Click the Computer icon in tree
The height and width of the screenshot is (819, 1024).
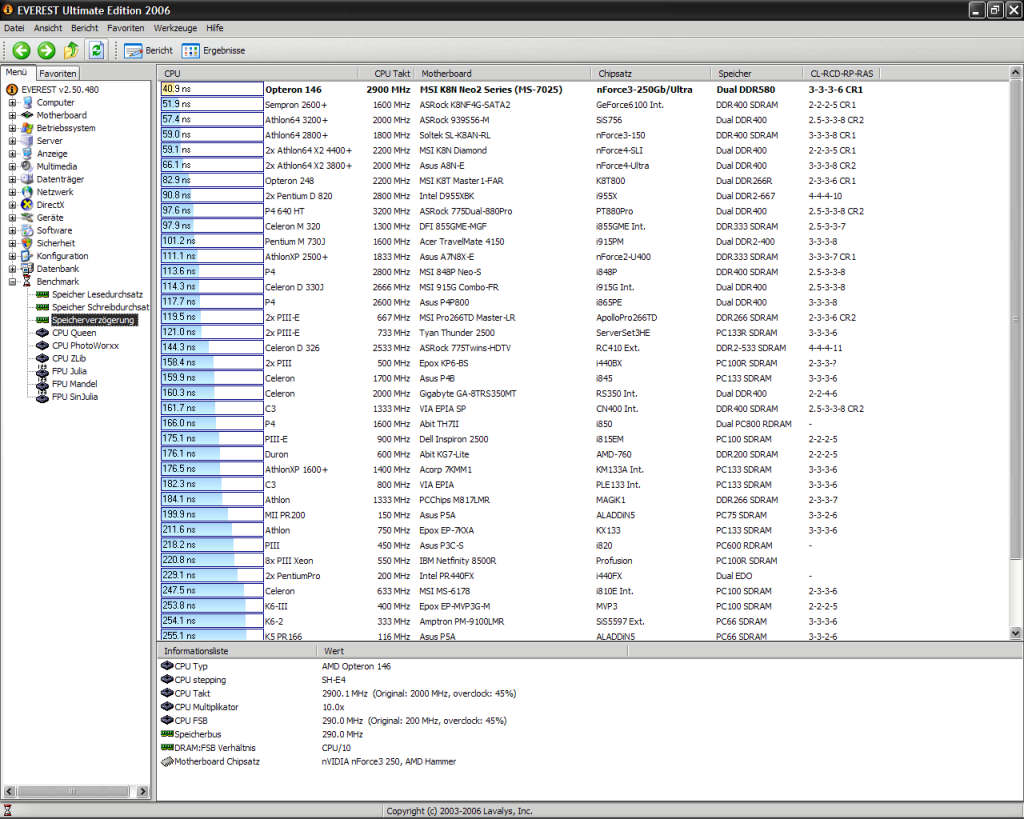coord(27,103)
